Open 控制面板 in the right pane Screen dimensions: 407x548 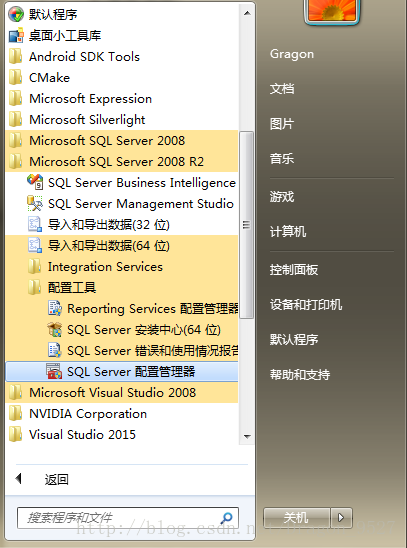(293, 269)
